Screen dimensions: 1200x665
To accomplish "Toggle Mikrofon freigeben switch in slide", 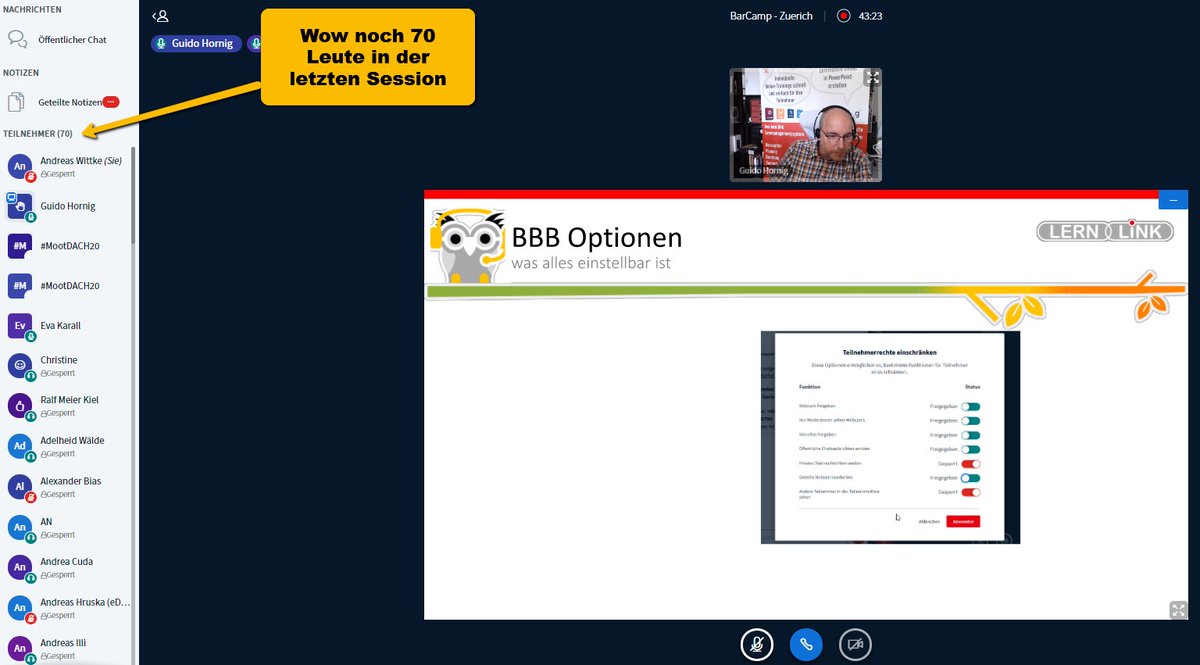I will coord(971,435).
